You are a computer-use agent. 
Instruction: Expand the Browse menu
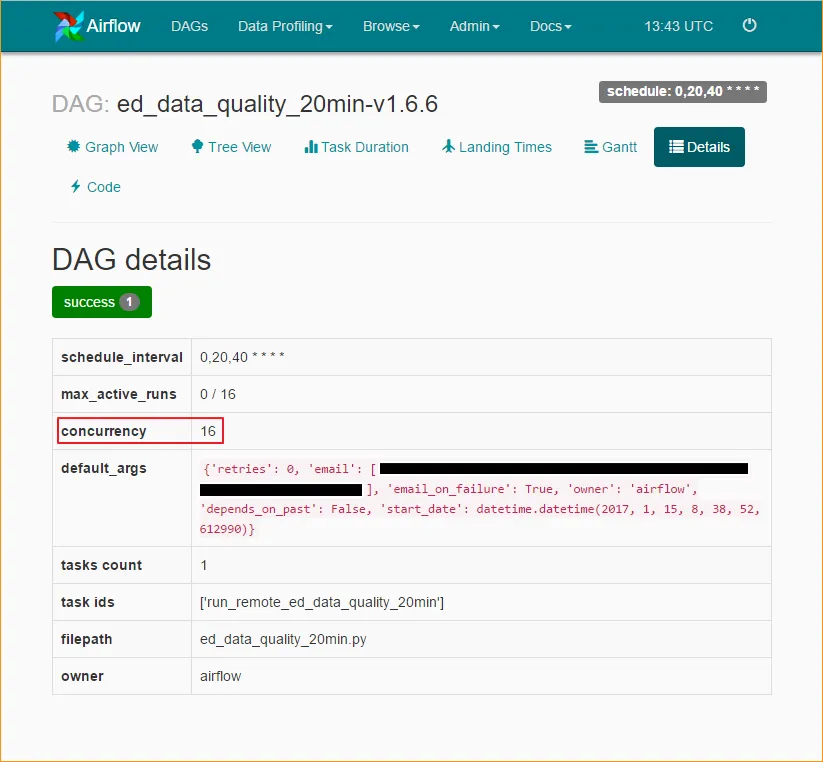[x=391, y=26]
